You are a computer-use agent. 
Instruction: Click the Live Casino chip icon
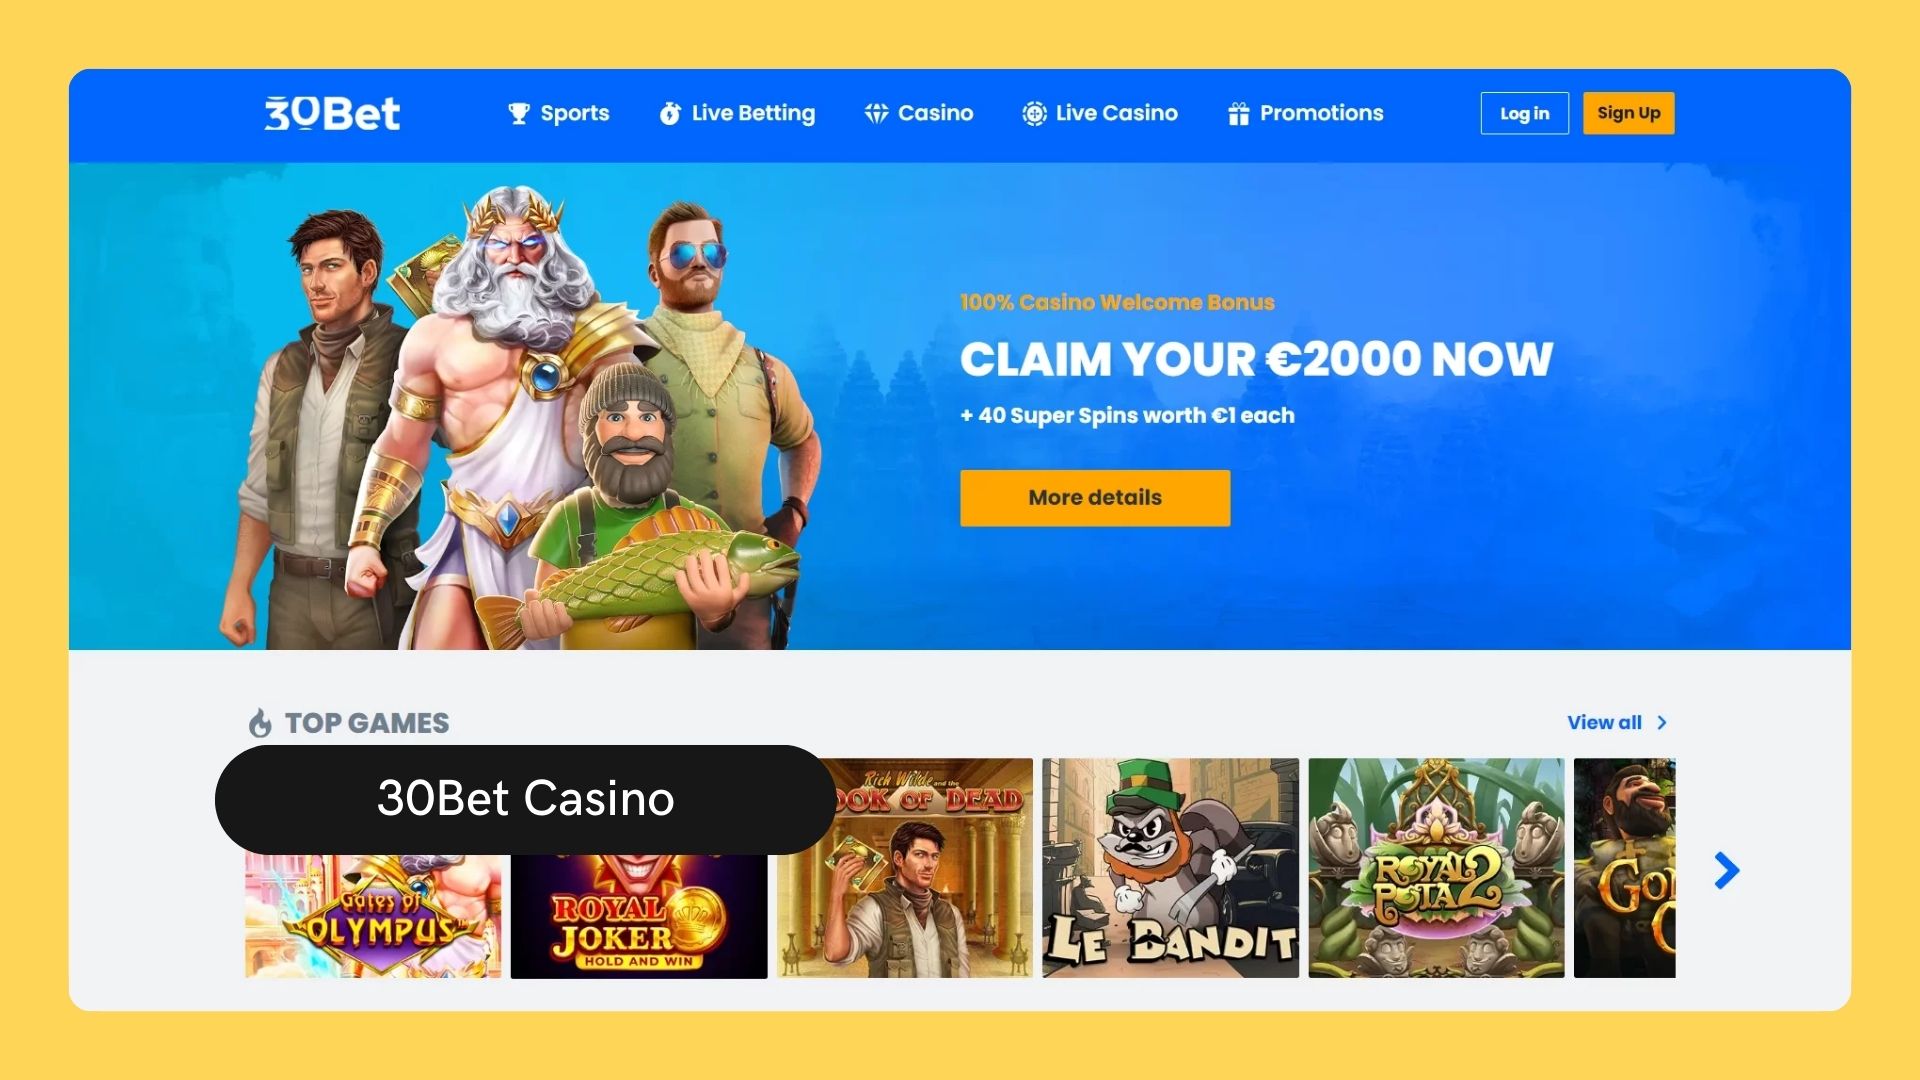click(1034, 114)
